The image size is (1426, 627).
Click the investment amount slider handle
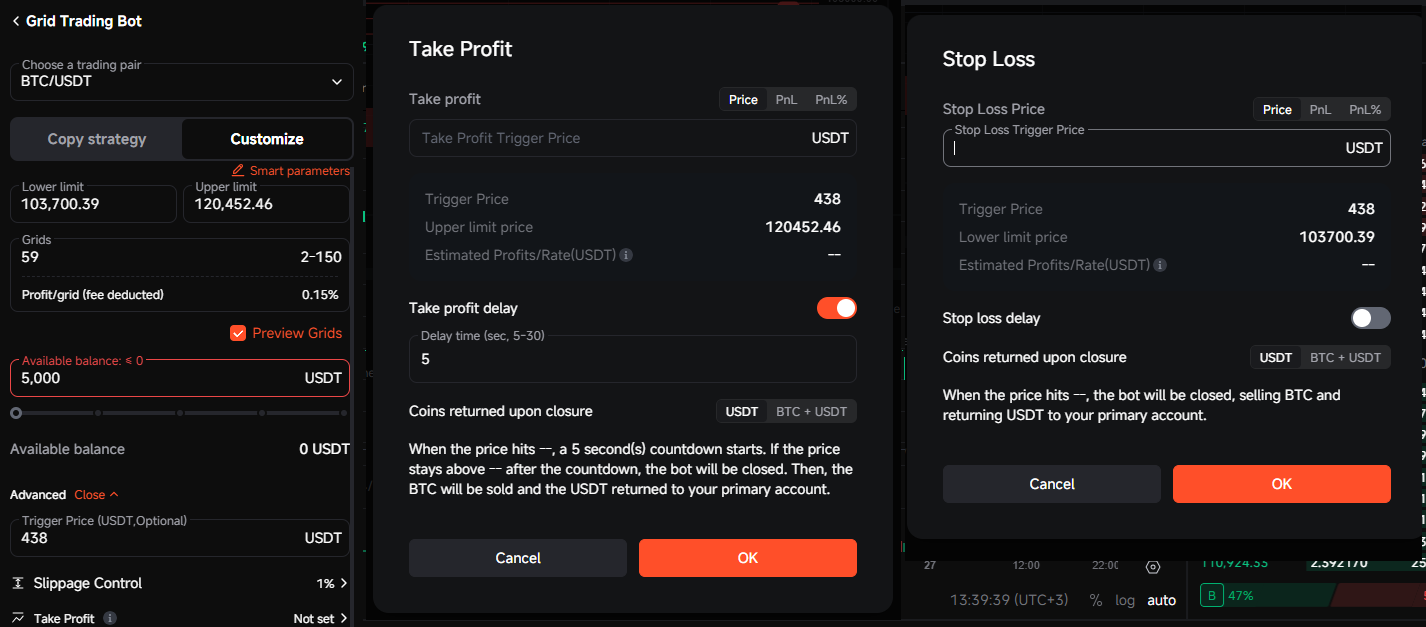click(x=16, y=412)
